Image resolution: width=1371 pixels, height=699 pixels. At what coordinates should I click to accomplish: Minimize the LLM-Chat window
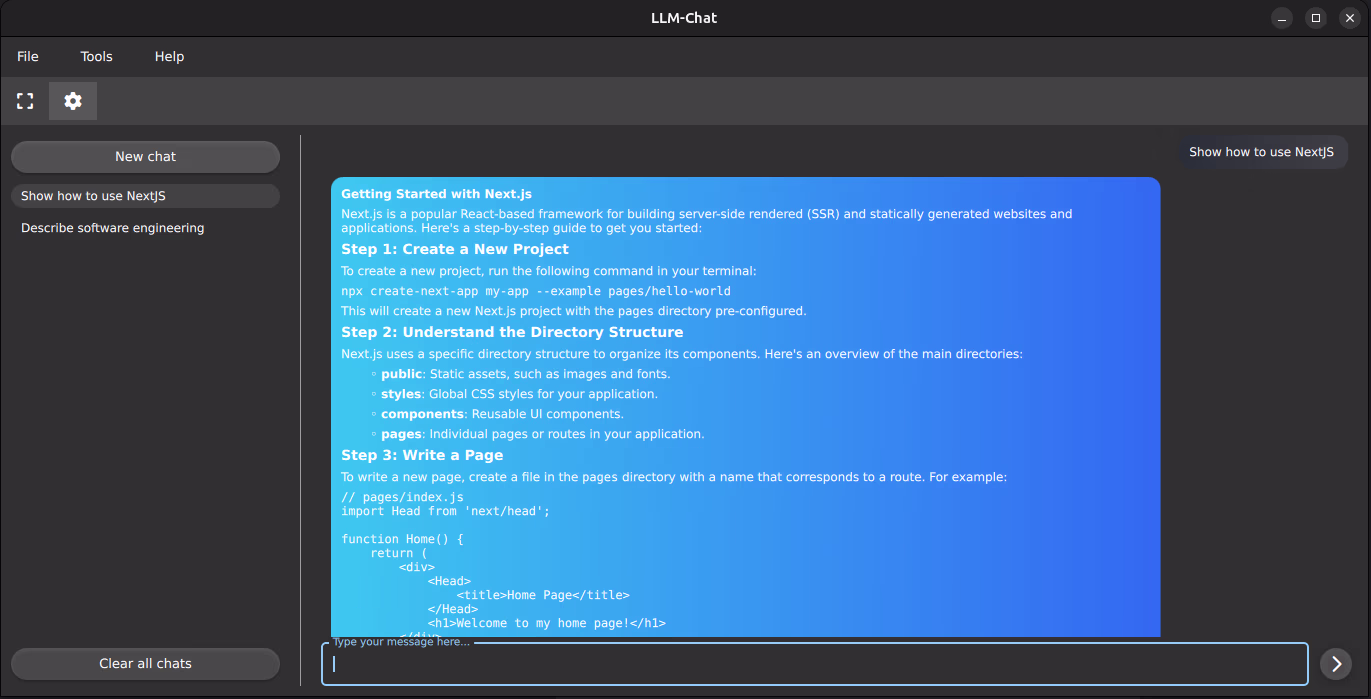pyautogui.click(x=1282, y=18)
